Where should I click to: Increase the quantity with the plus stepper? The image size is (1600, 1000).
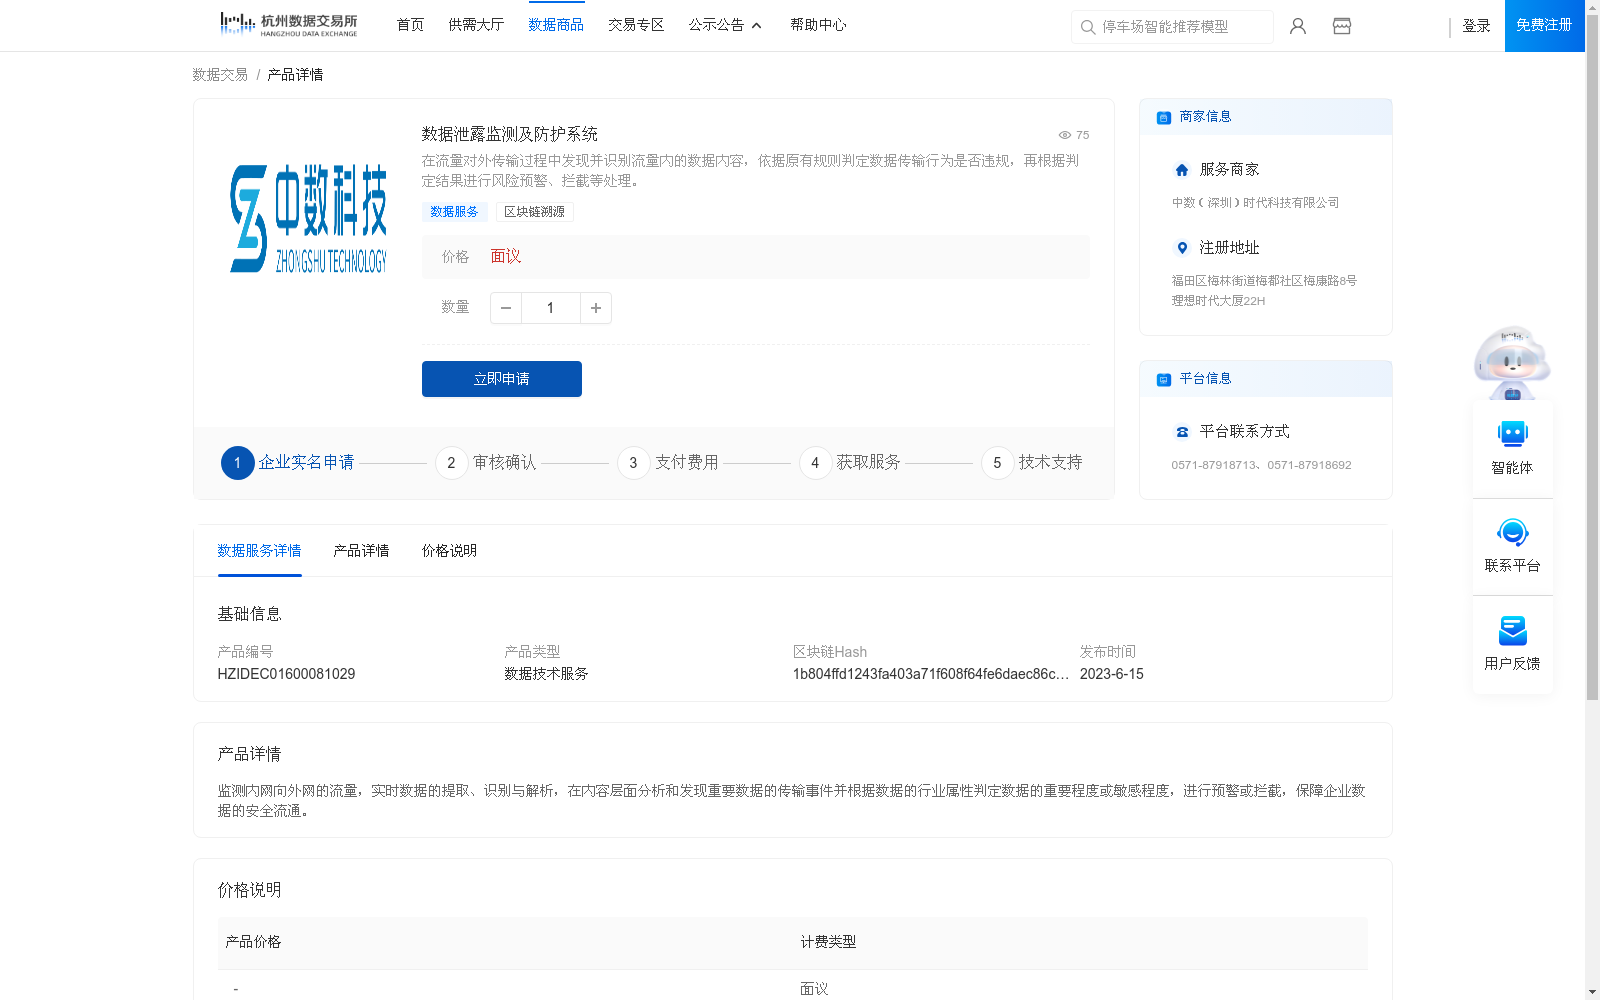[596, 308]
